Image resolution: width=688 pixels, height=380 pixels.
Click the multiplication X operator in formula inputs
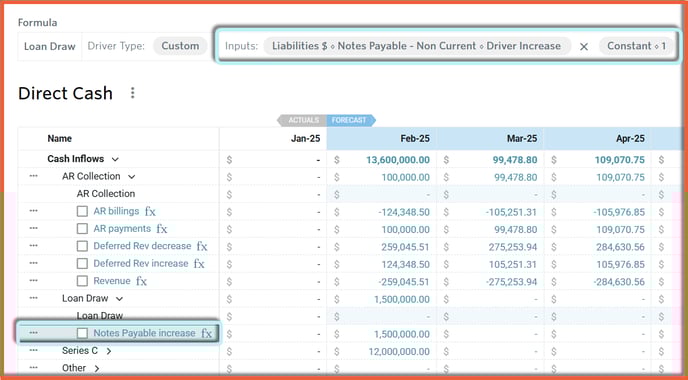coord(584,47)
